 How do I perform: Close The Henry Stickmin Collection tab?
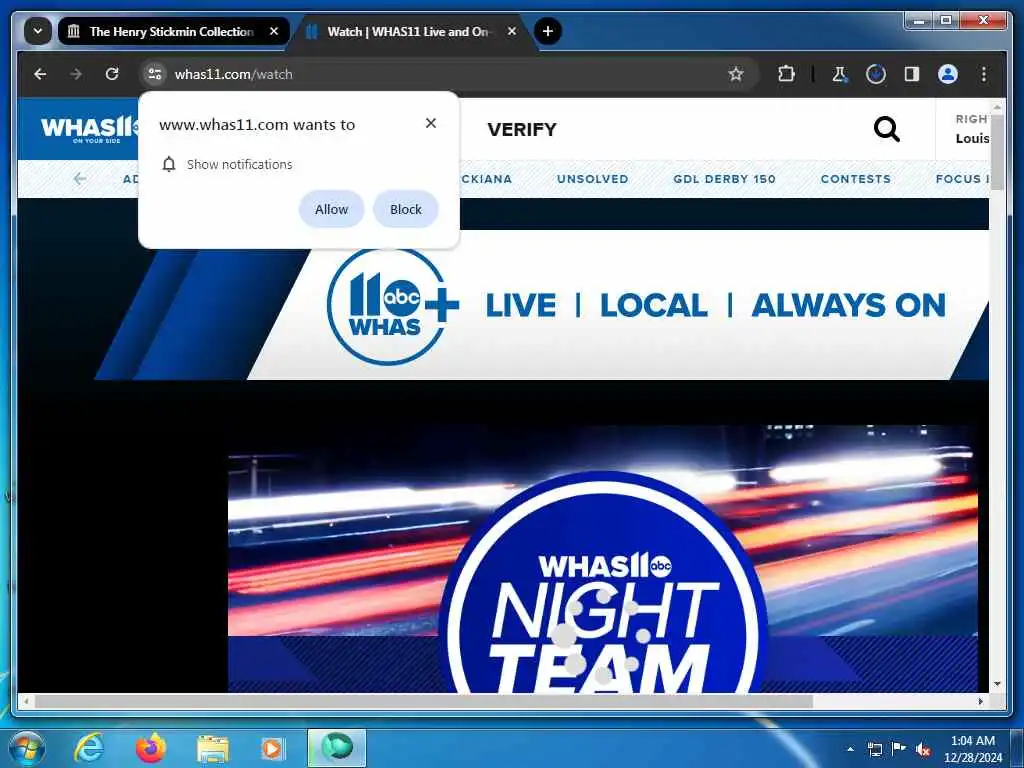point(274,31)
